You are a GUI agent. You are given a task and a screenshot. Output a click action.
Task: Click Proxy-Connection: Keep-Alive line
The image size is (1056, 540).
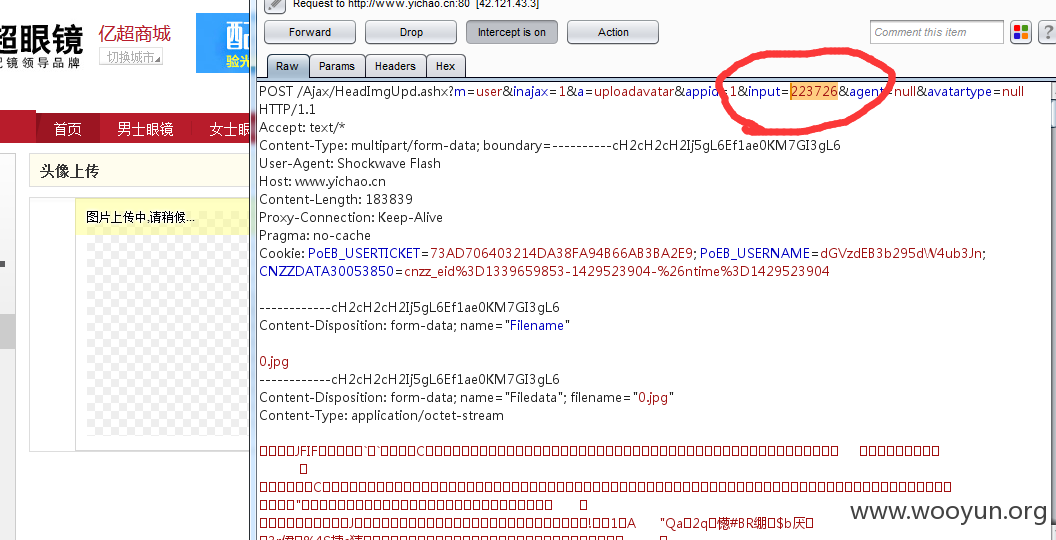tap(351, 217)
